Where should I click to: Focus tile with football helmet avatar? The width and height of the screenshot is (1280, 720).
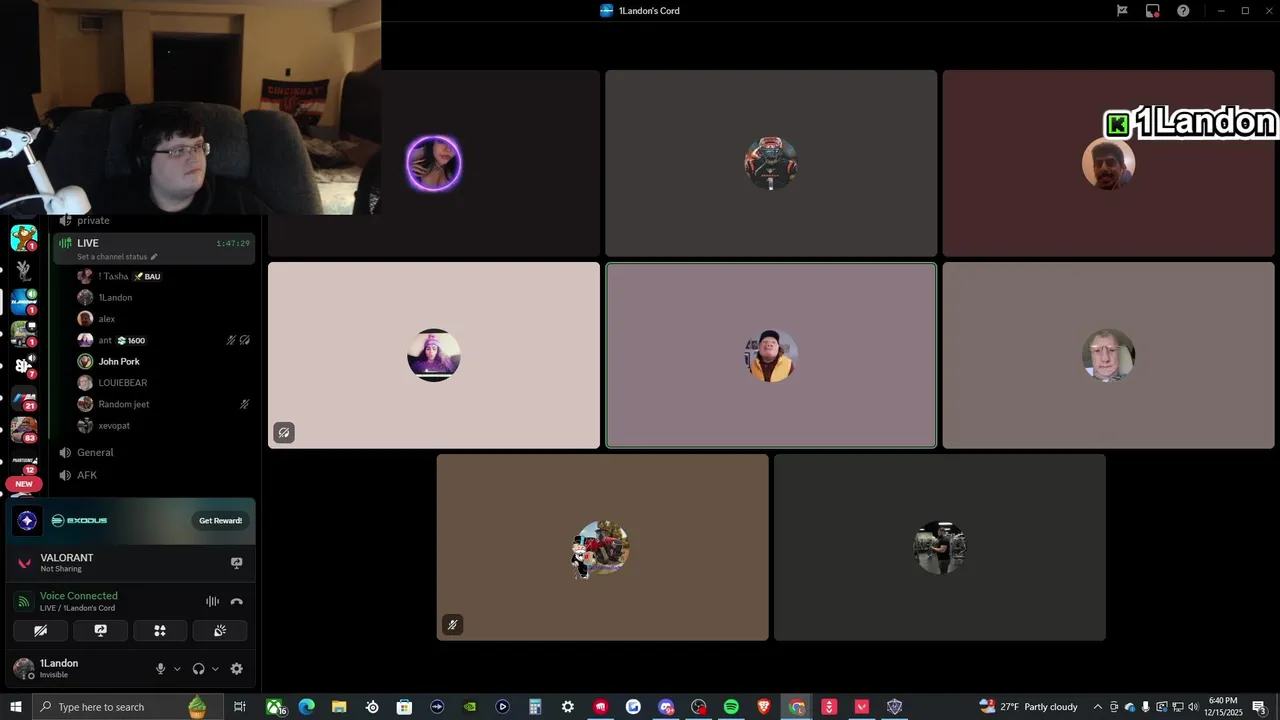click(x=771, y=163)
